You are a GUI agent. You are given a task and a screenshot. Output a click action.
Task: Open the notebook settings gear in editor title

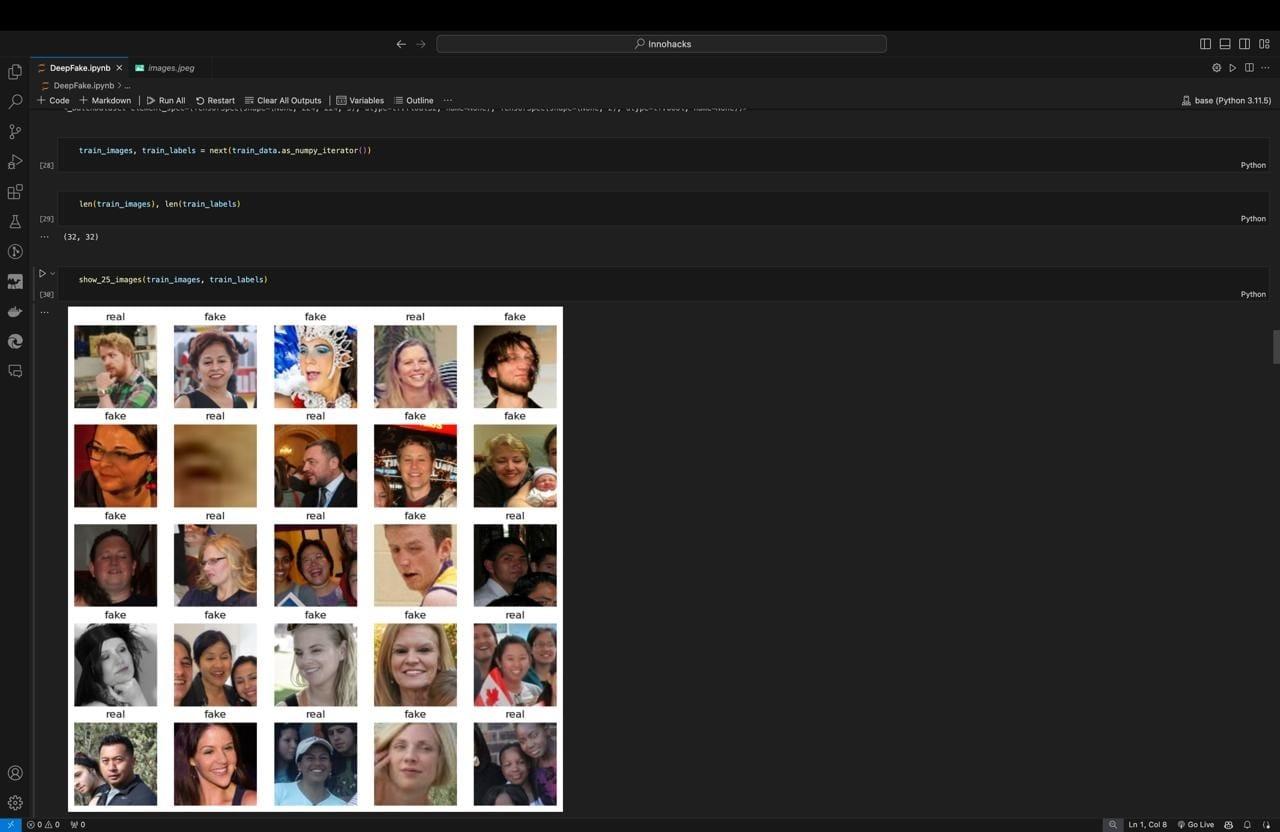pos(1217,68)
